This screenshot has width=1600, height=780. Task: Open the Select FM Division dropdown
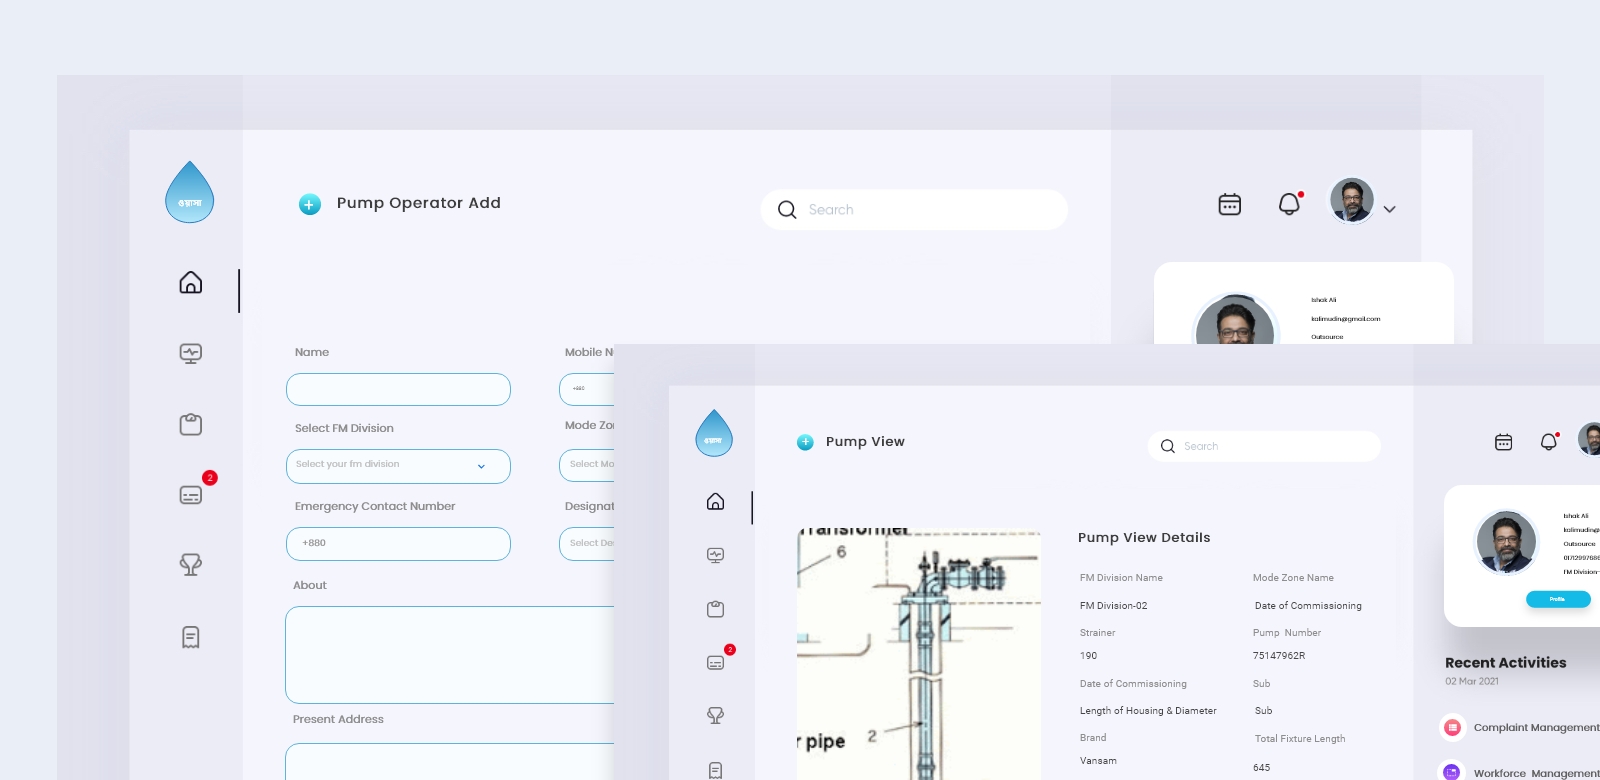point(398,466)
